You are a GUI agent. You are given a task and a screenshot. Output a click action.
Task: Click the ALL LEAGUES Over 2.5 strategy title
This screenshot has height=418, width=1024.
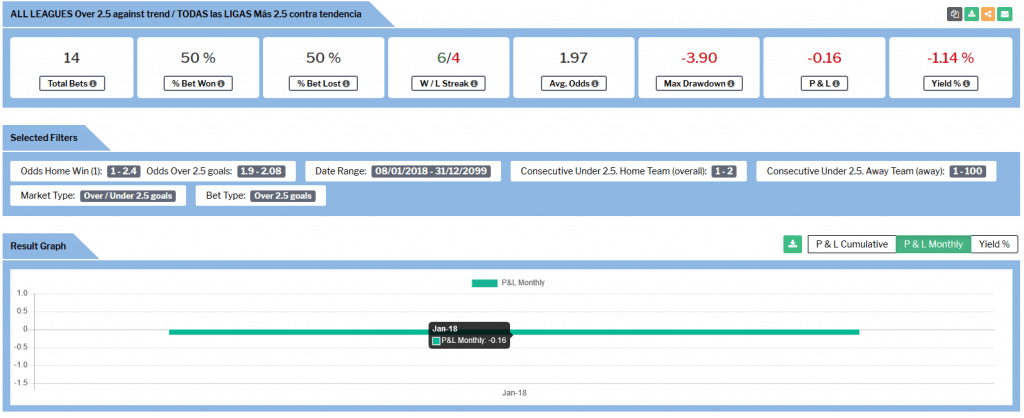[x=185, y=13]
